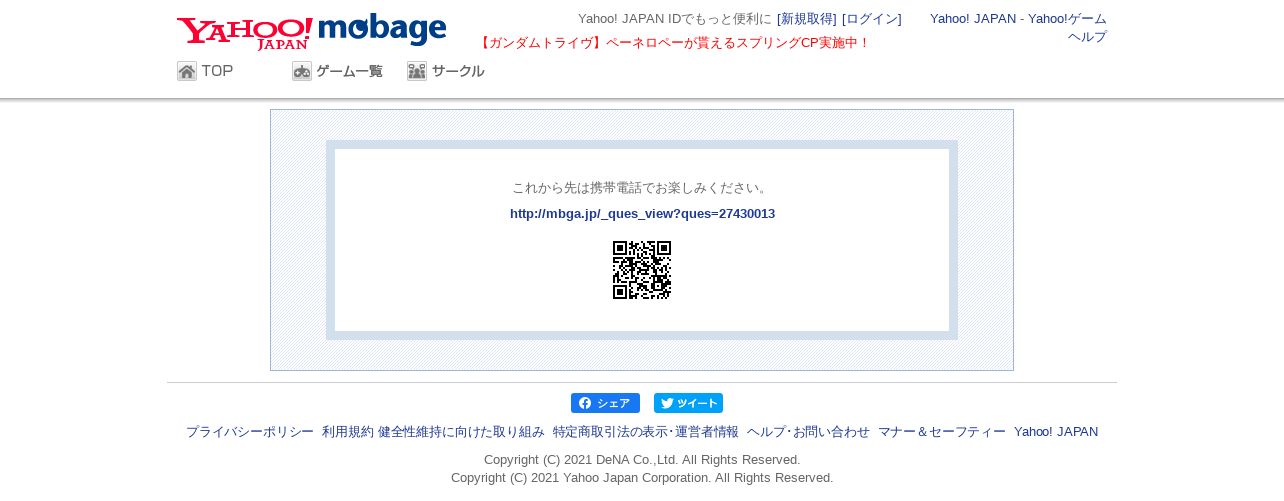Open the TOP home icon
1284x501 pixels.
click(187, 71)
